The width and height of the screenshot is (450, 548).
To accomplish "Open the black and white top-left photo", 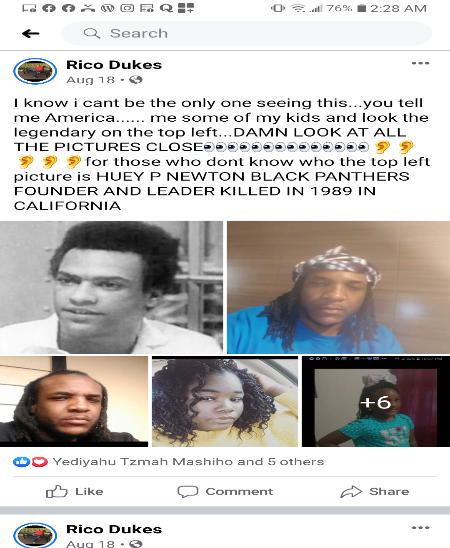I will tap(111, 287).
